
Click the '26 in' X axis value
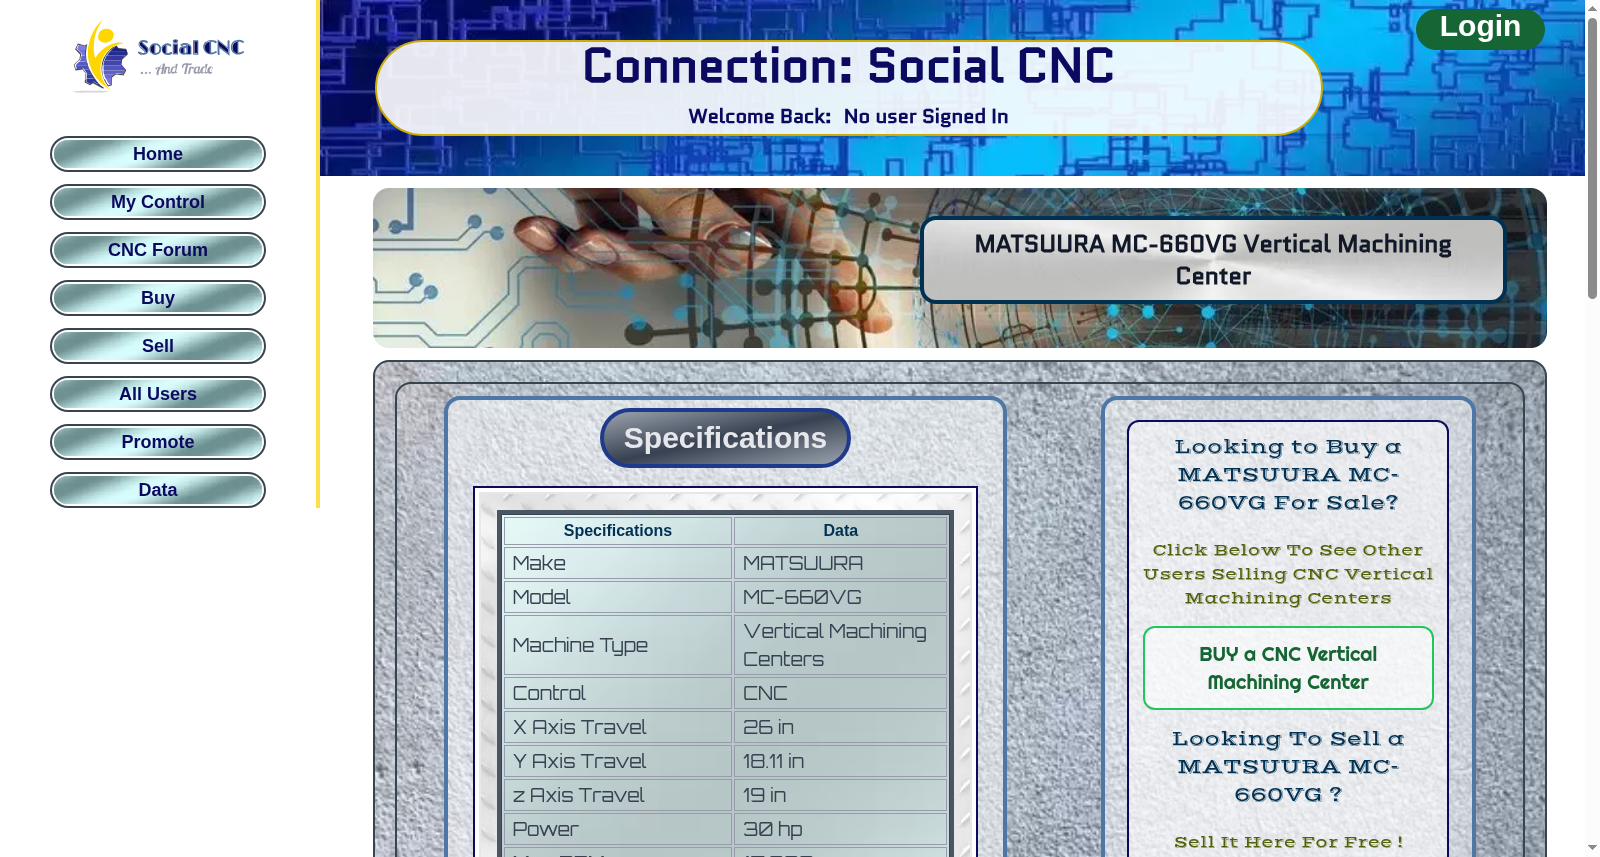coord(840,727)
